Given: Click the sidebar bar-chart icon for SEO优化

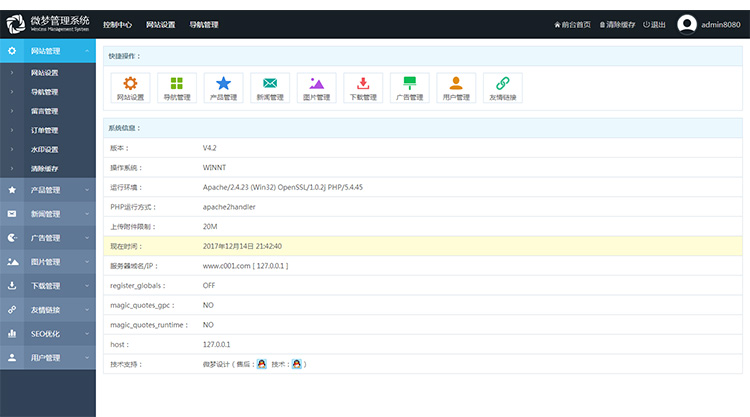Looking at the screenshot, I should (12, 333).
